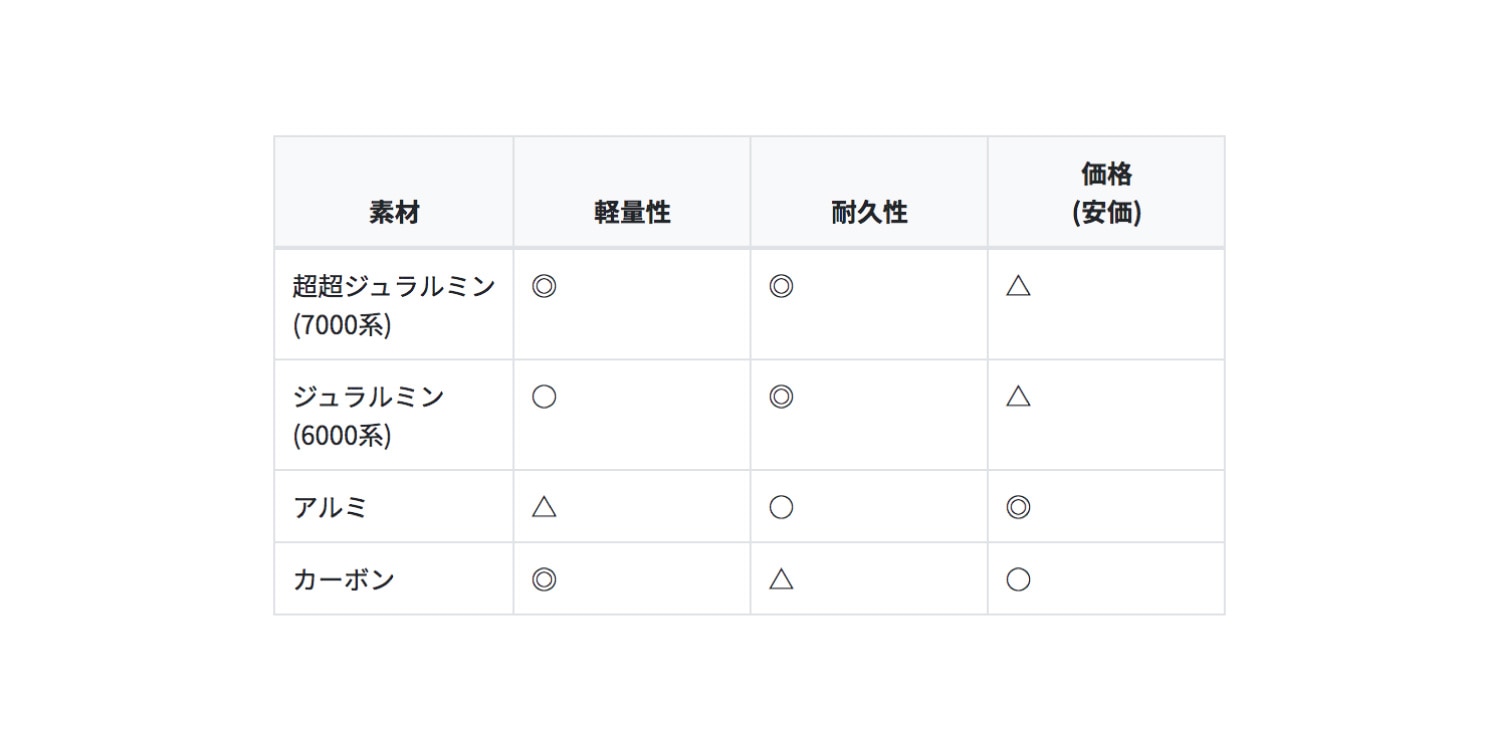This screenshot has width=1500, height=750.
Task: Click the 6000系 row's 価格 triangle symbol
Action: pos(1018,397)
